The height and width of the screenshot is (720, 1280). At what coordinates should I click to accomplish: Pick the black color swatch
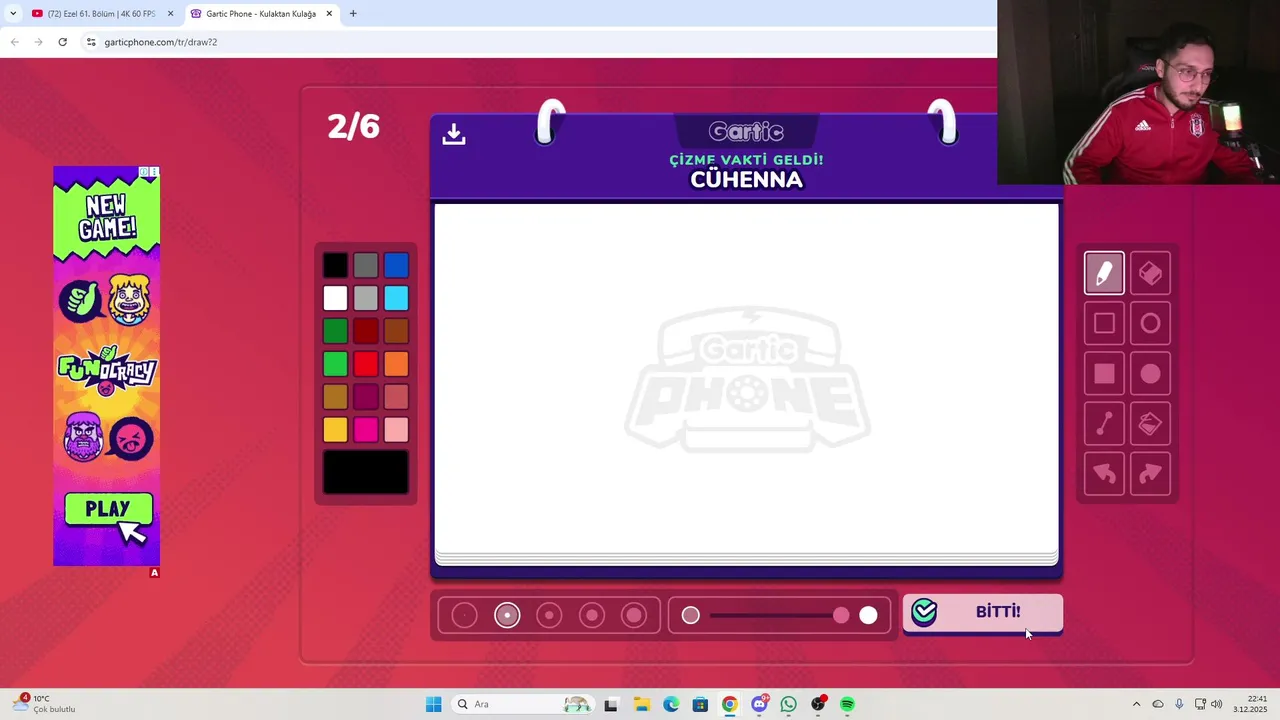tap(335, 265)
